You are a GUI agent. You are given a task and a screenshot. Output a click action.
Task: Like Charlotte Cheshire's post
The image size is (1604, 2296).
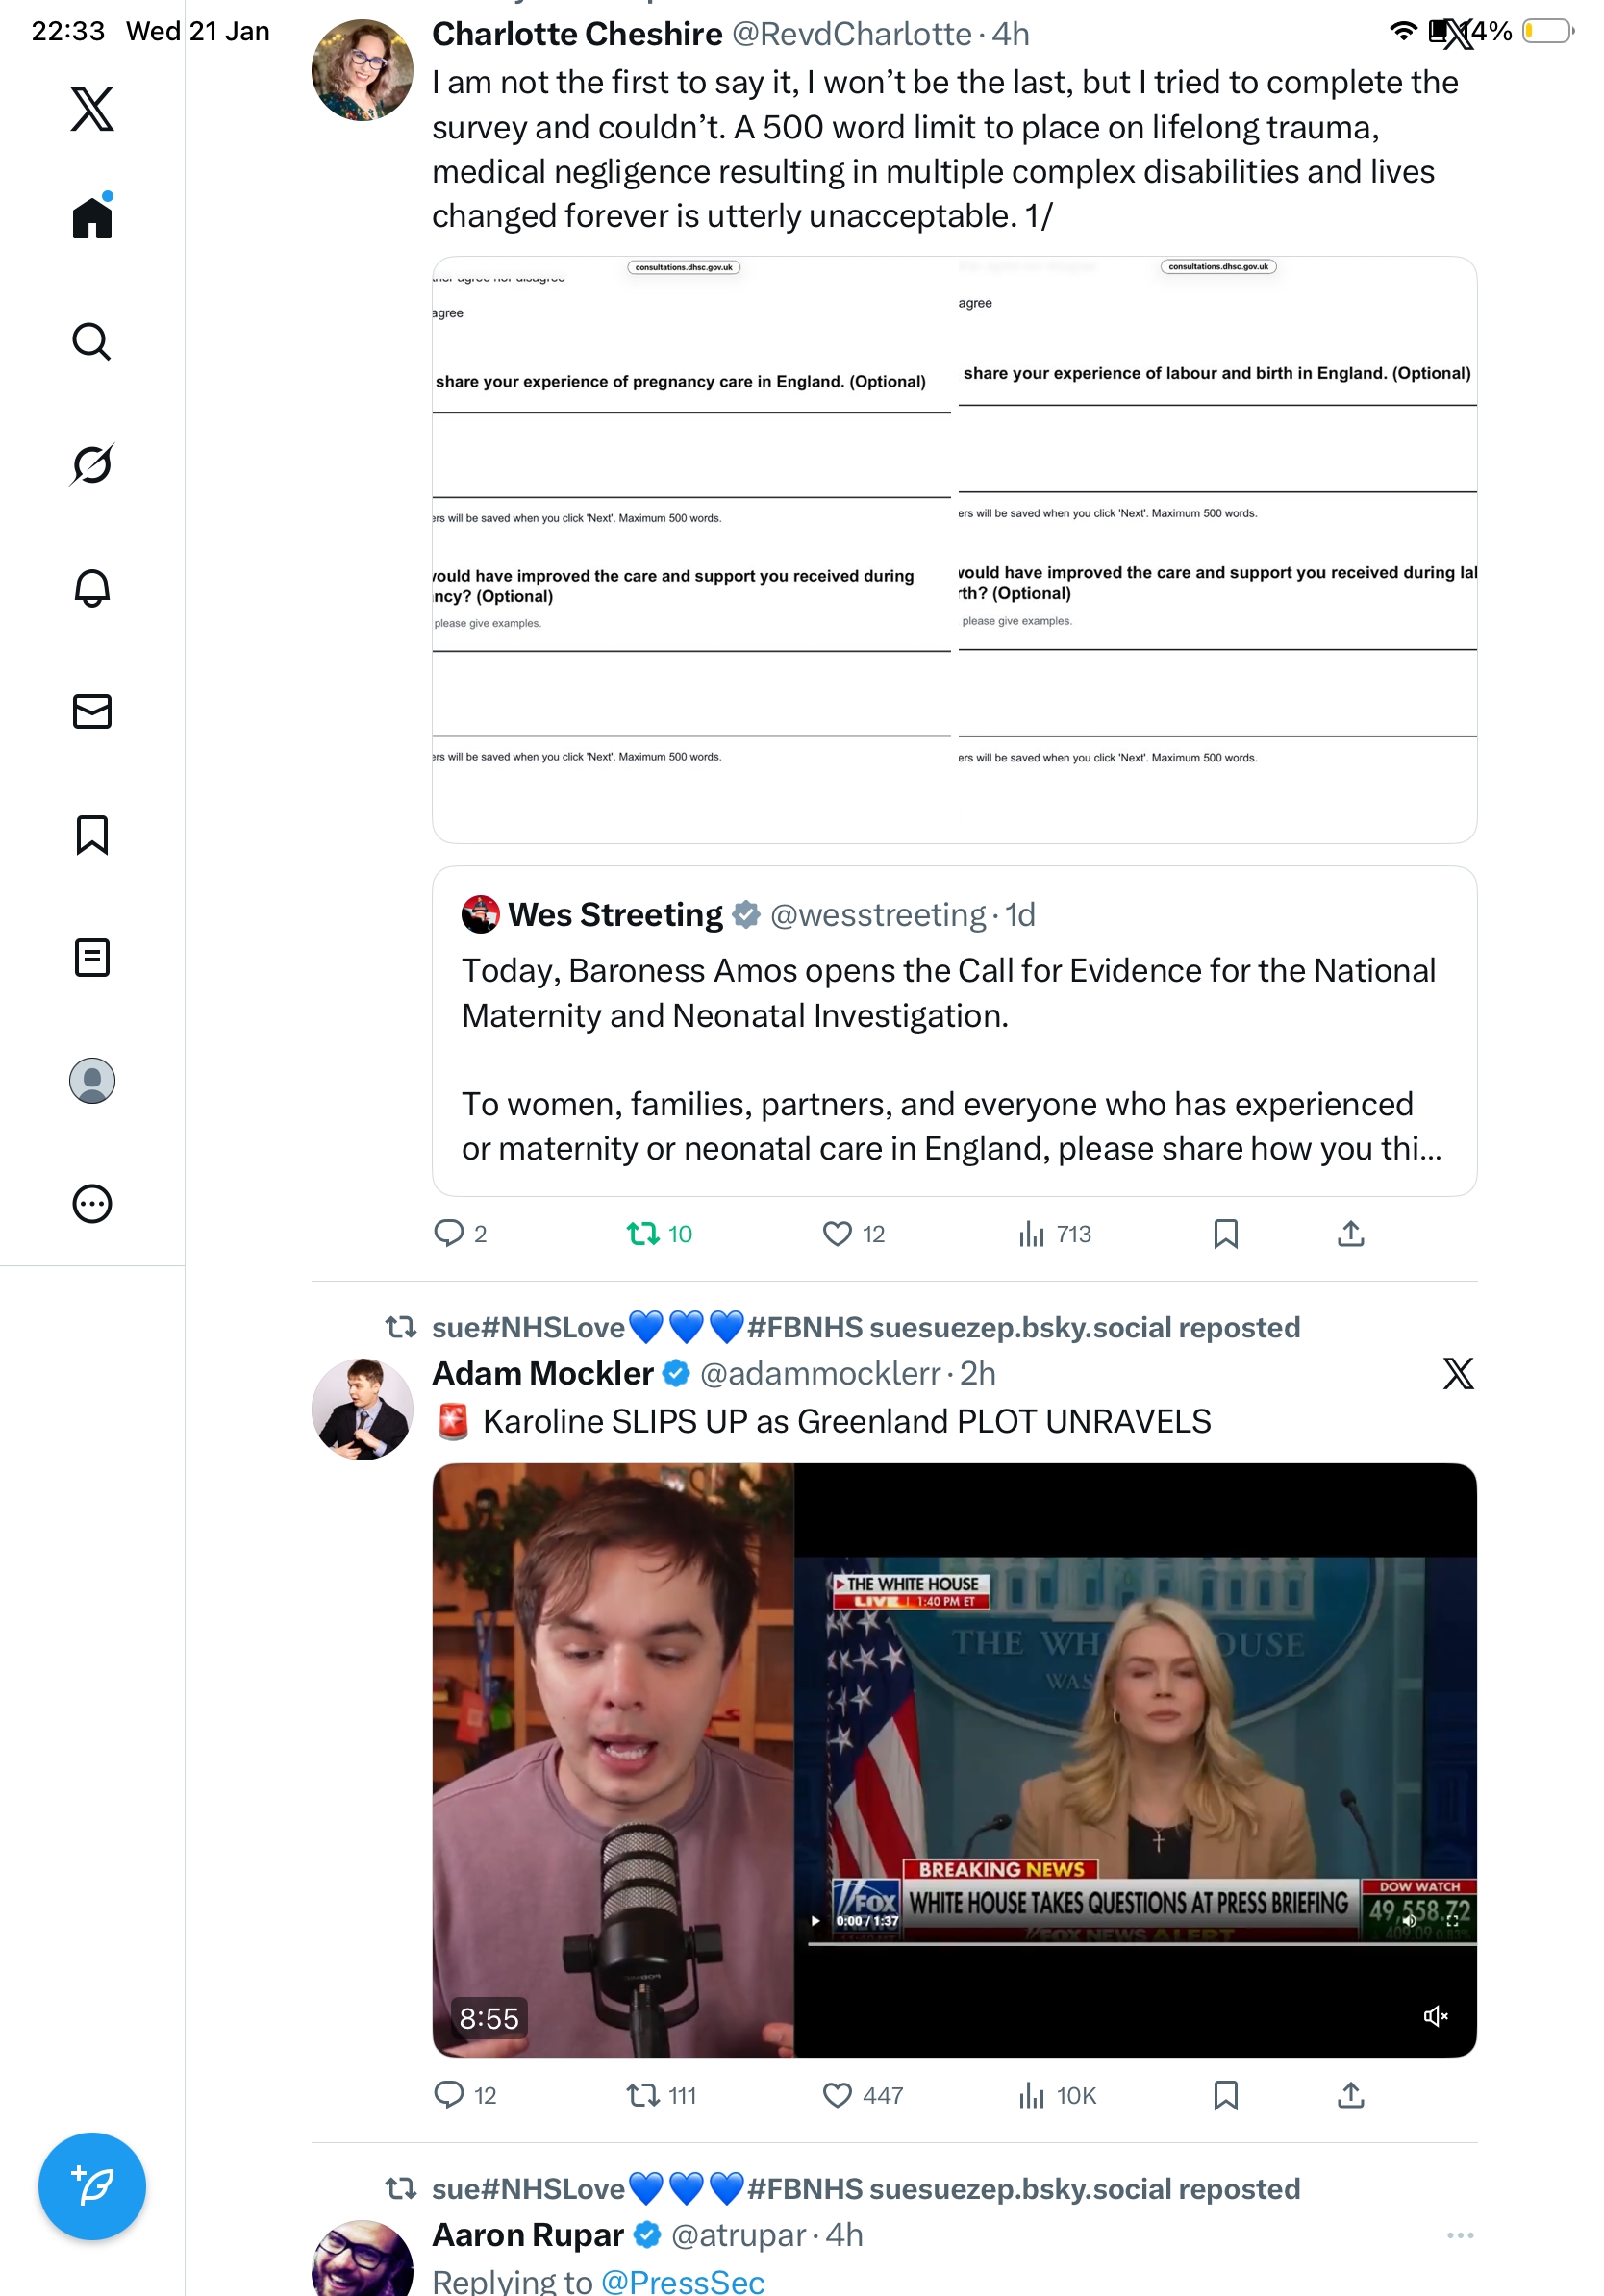(853, 1233)
